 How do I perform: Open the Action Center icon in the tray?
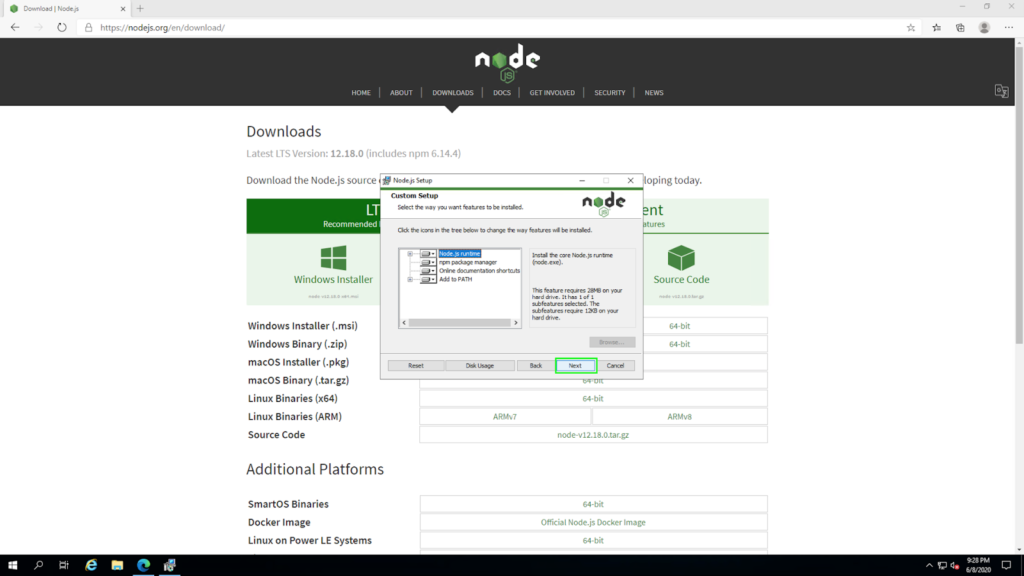pyautogui.click(x=1005, y=565)
